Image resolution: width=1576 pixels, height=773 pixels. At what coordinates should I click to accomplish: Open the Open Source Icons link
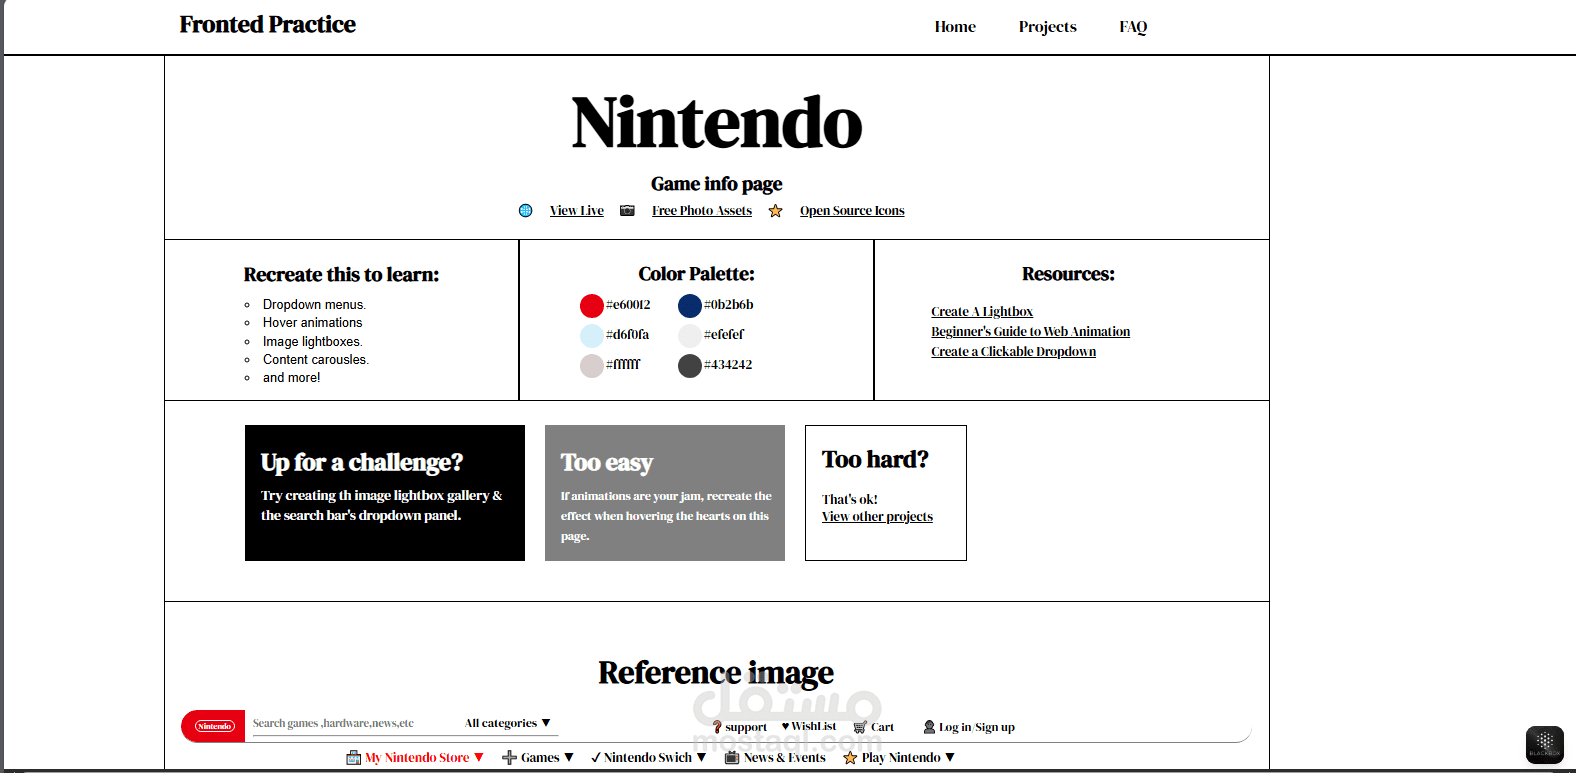click(852, 210)
